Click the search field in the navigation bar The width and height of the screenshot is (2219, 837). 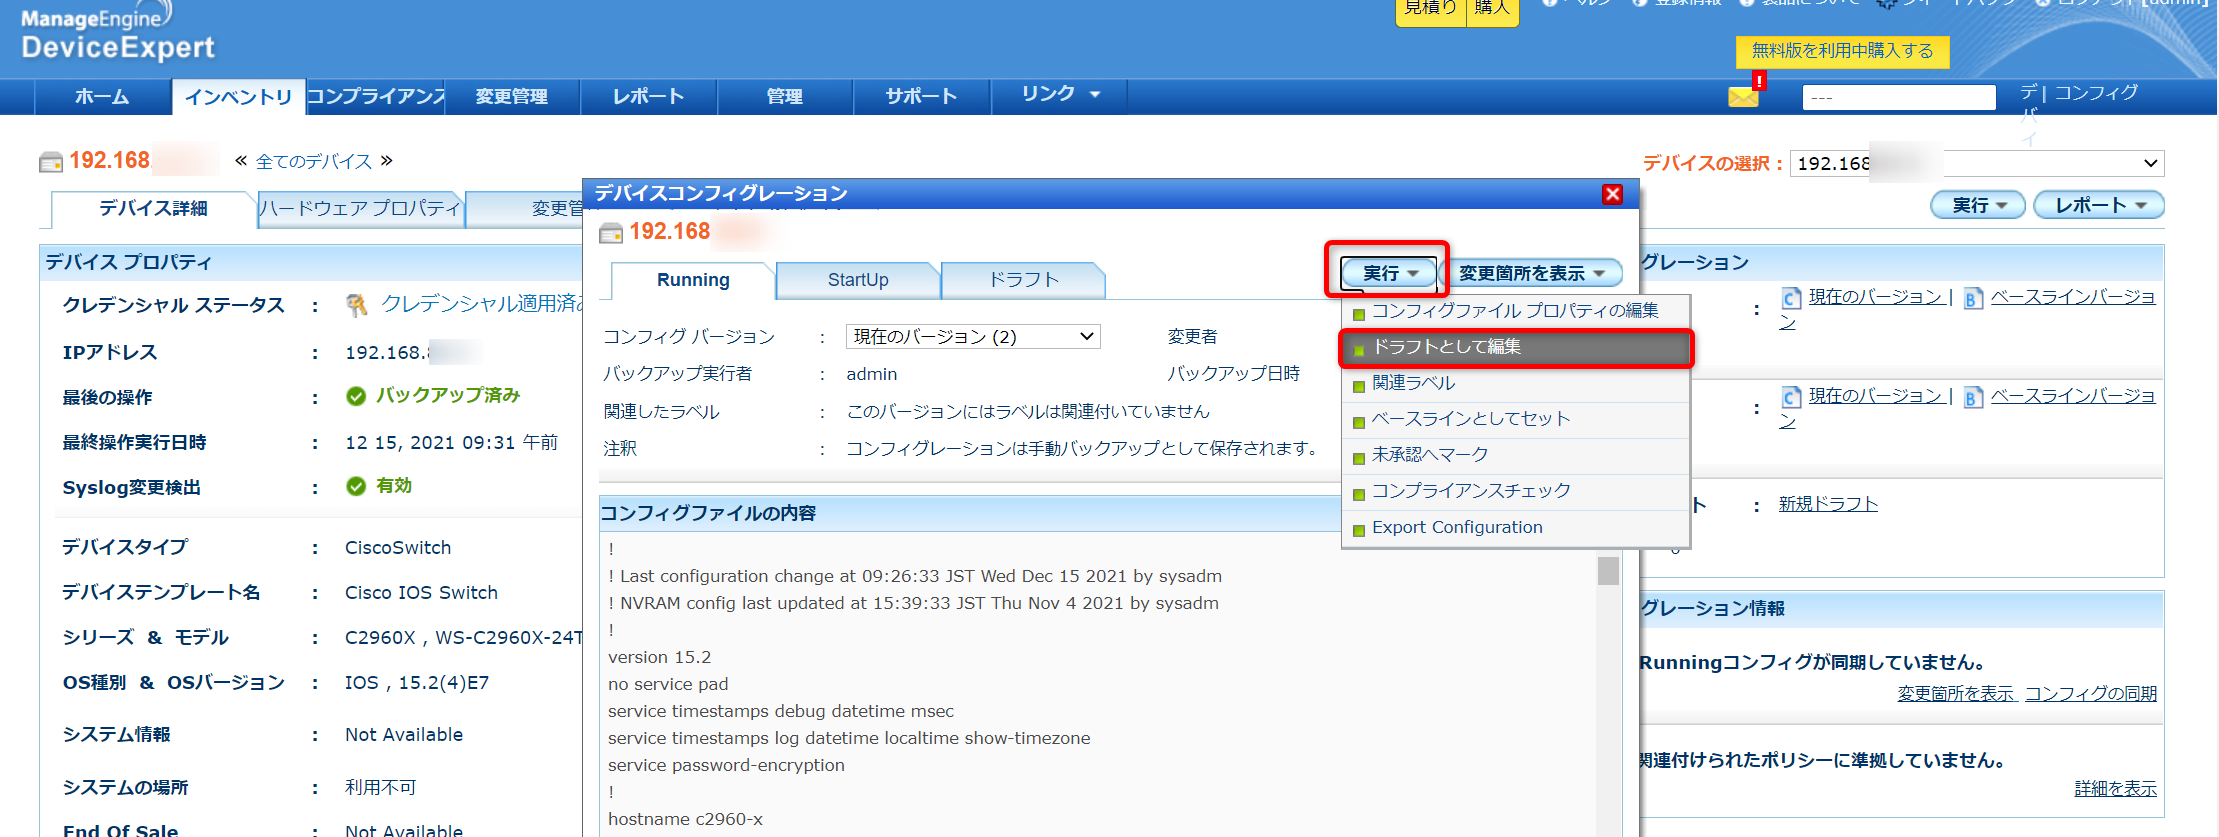pos(1899,97)
